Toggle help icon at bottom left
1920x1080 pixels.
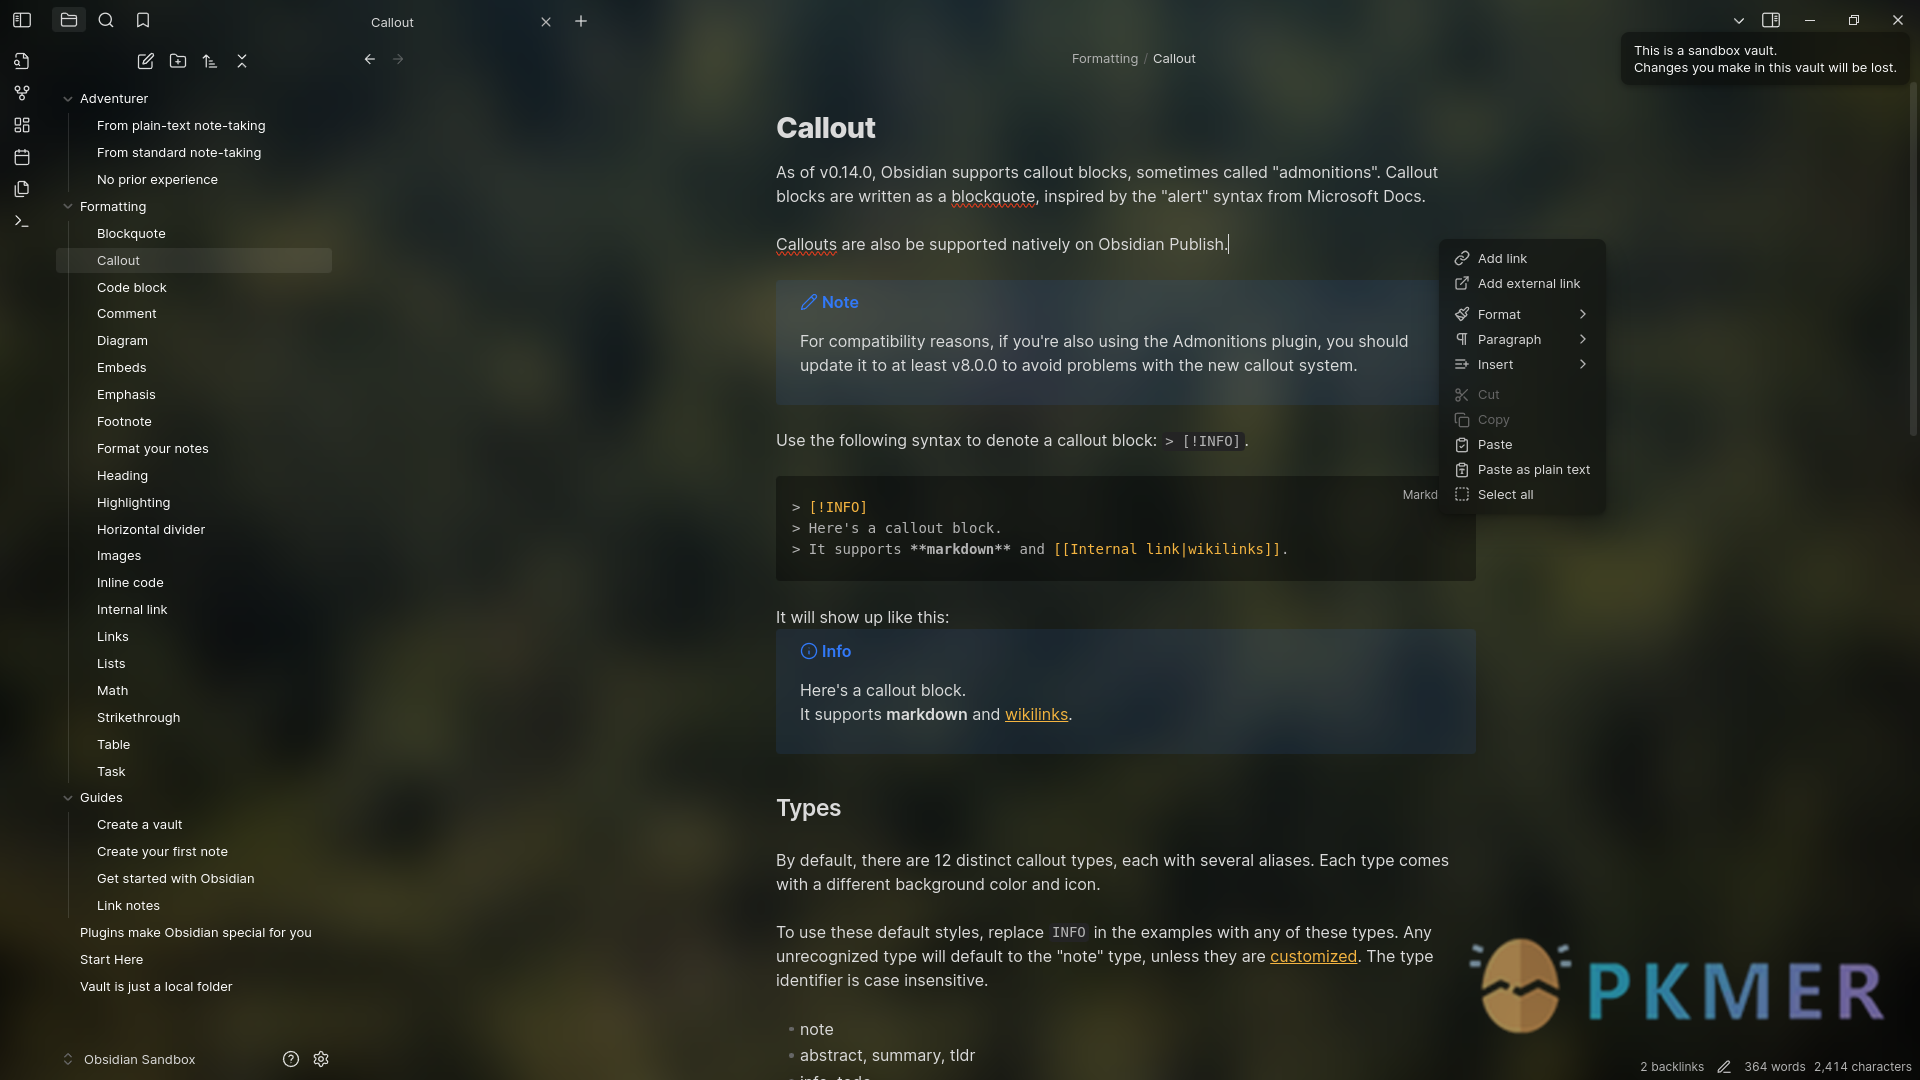[x=290, y=1059]
